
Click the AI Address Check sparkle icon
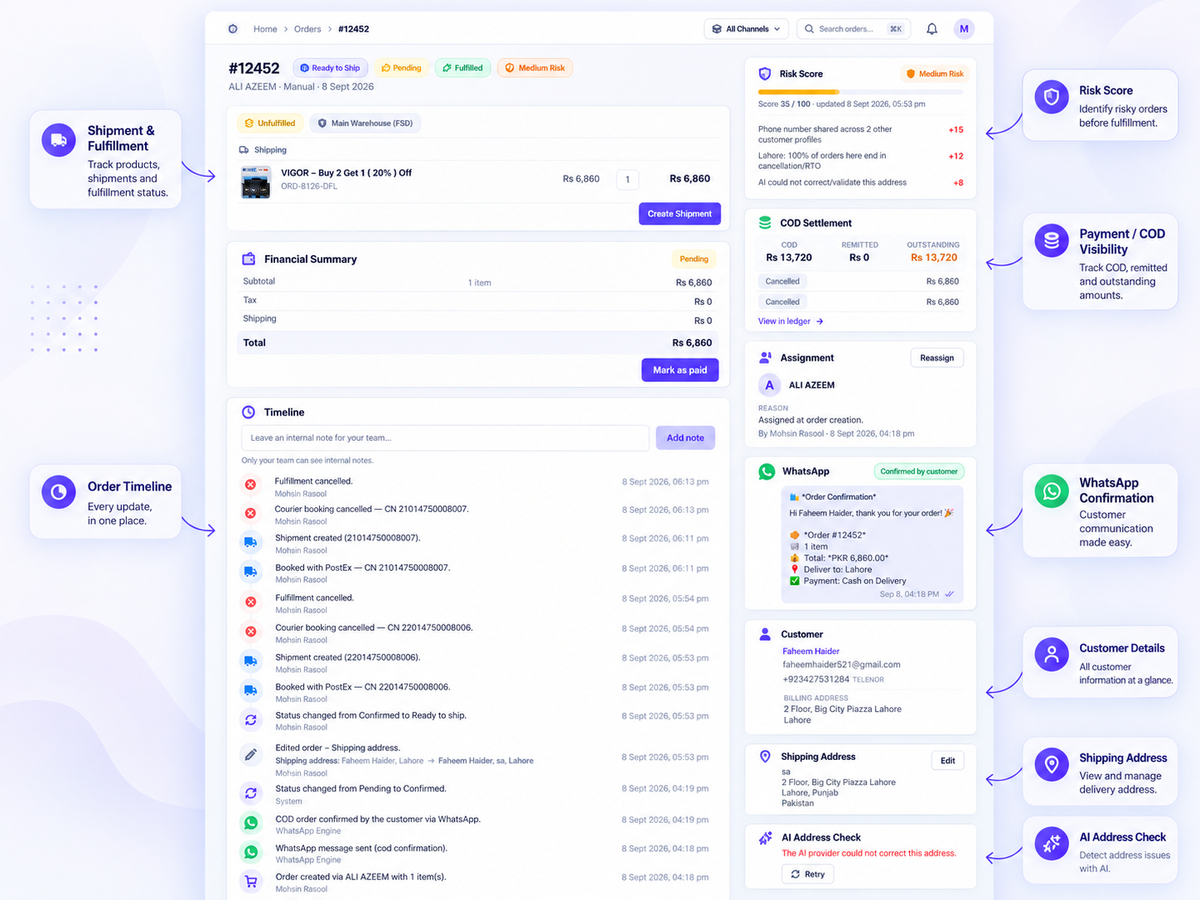pos(765,838)
